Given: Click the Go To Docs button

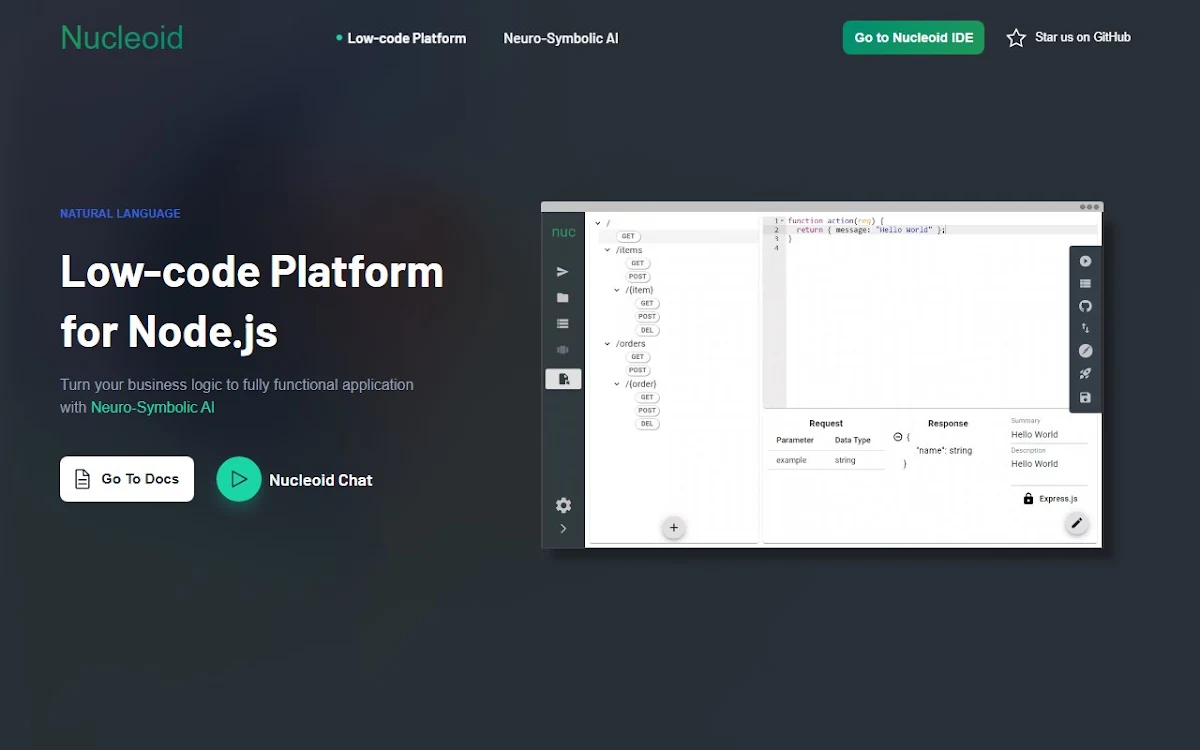Looking at the screenshot, I should [x=127, y=479].
